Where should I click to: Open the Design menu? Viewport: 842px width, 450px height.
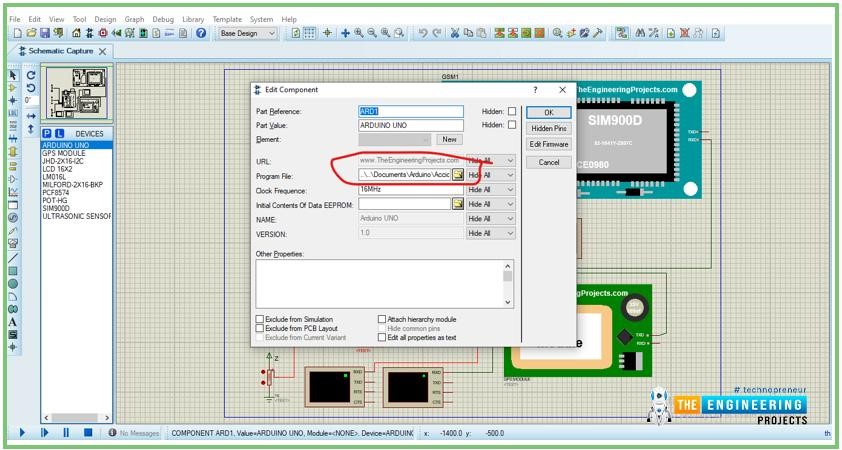point(105,19)
